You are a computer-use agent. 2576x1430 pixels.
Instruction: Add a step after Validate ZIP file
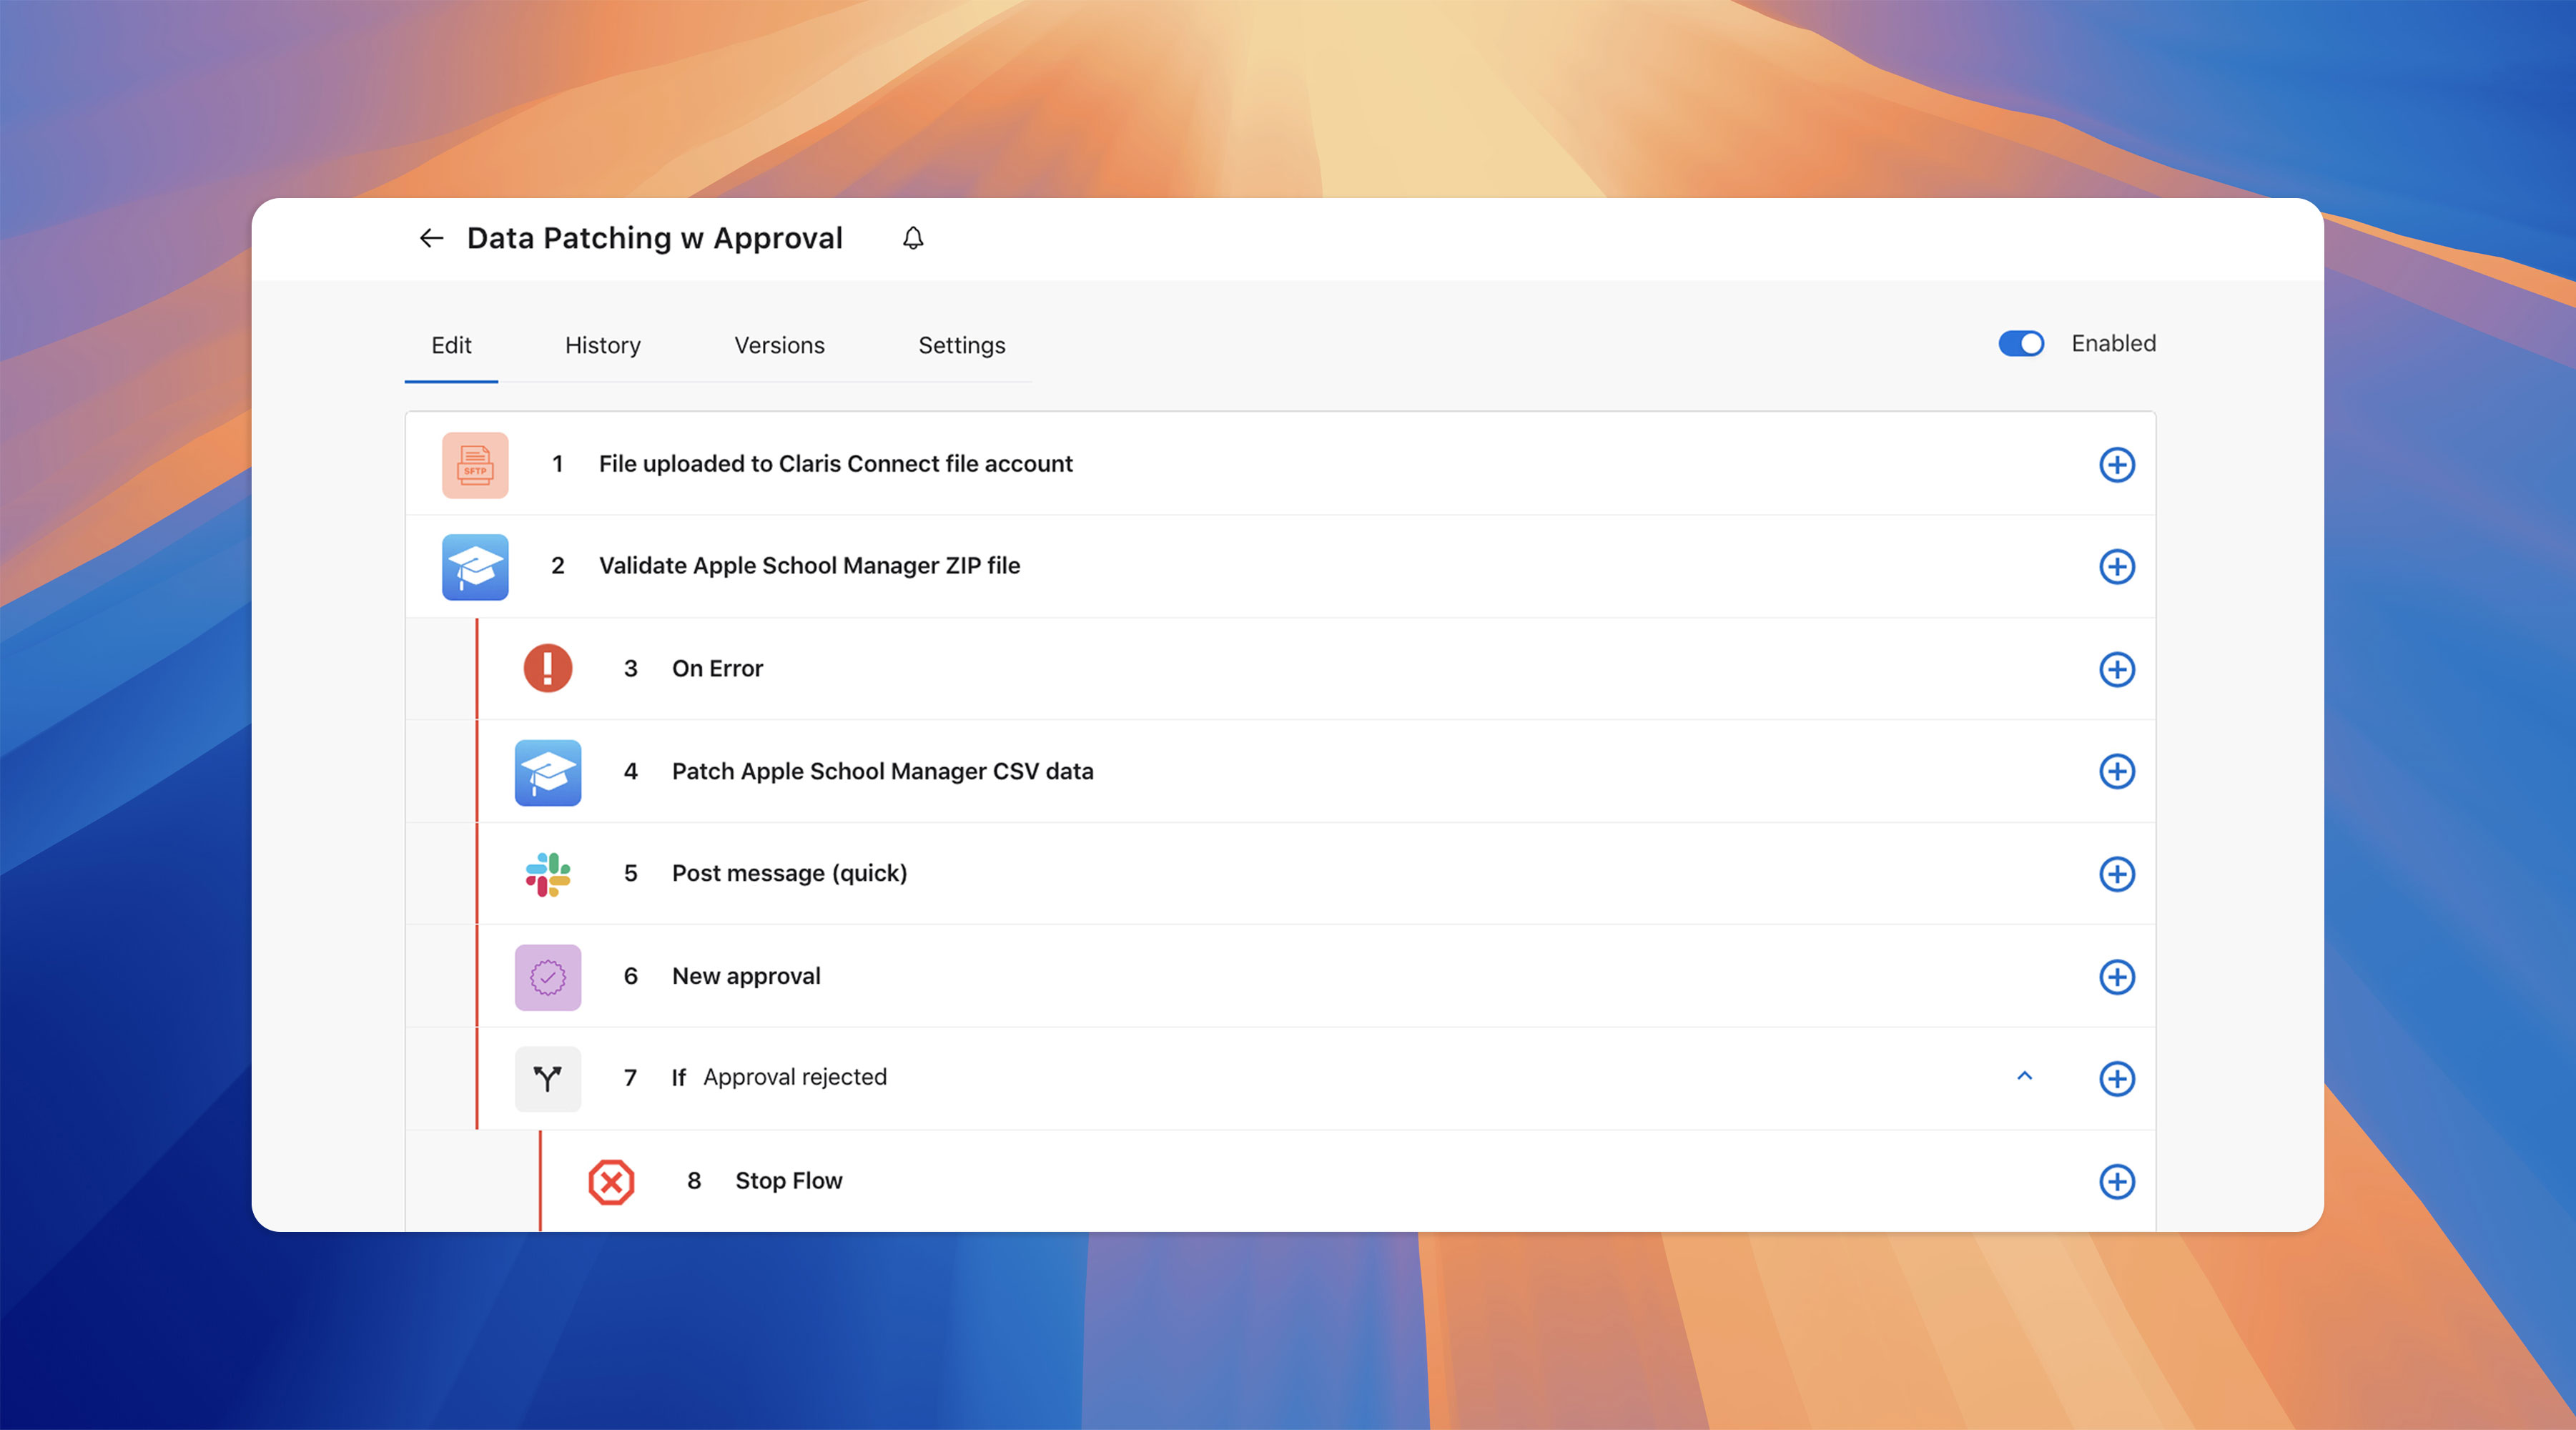coord(2116,567)
